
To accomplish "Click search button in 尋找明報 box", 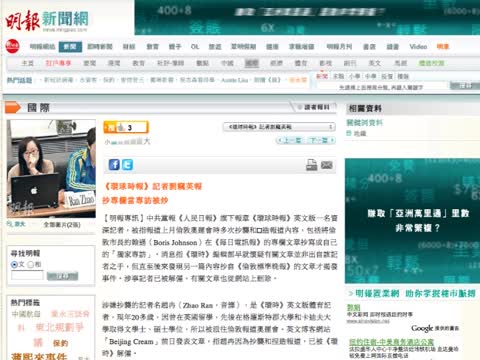I will click(x=62, y=276).
